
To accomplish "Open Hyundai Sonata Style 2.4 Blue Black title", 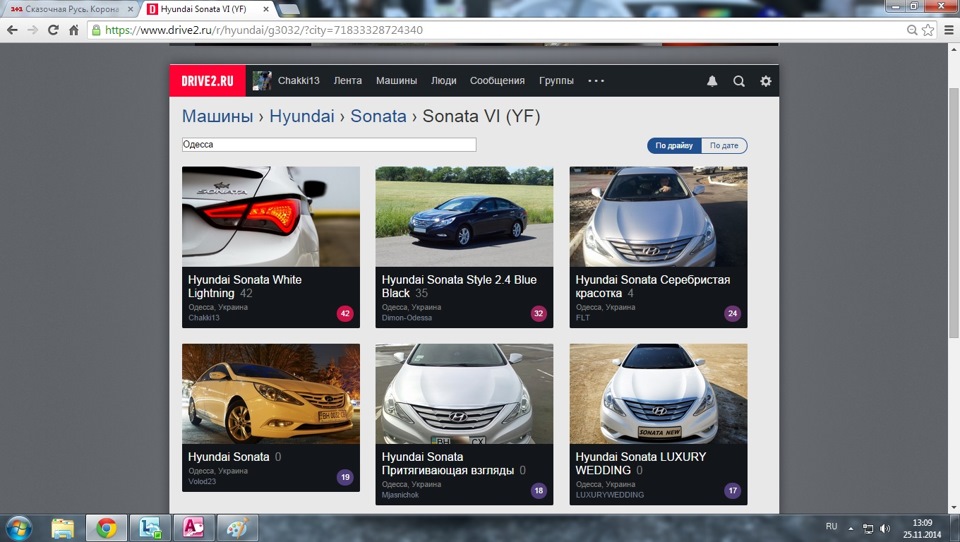I will click(459, 286).
